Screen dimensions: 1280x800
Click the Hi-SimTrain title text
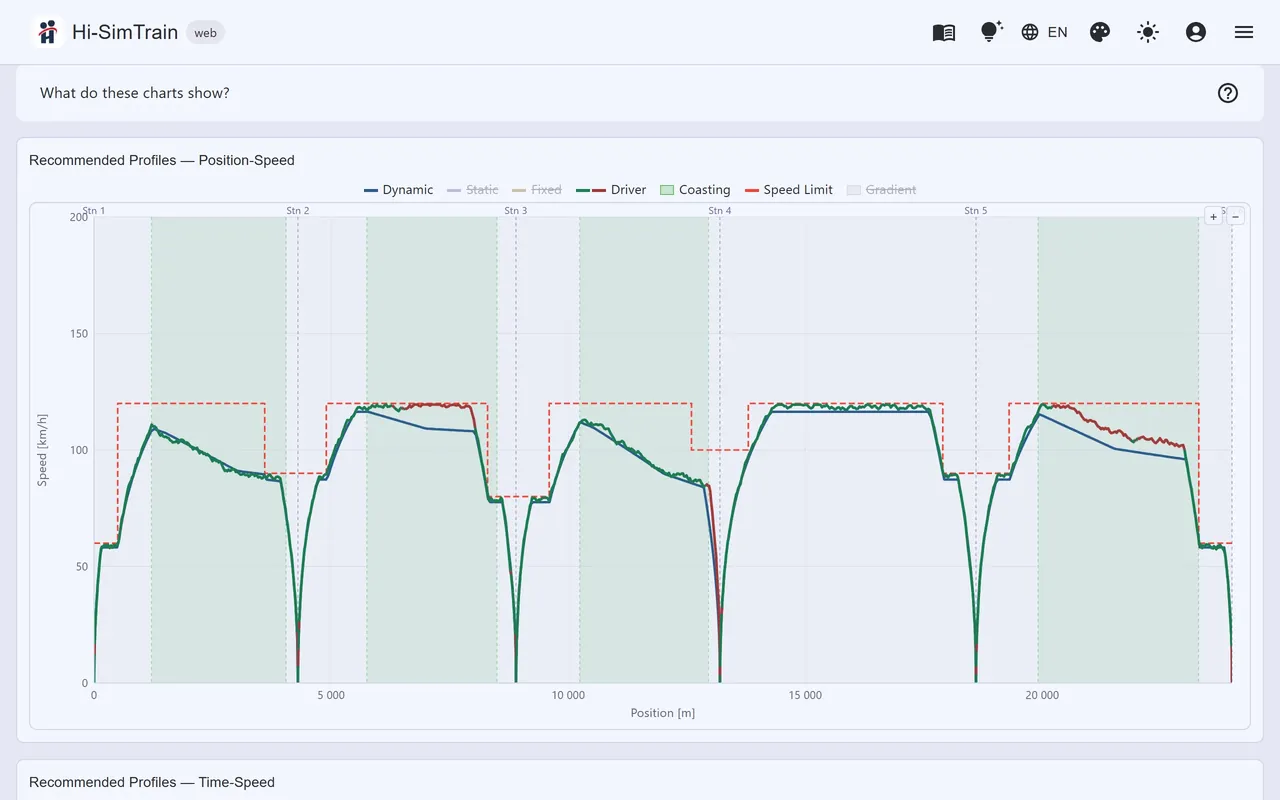click(125, 32)
